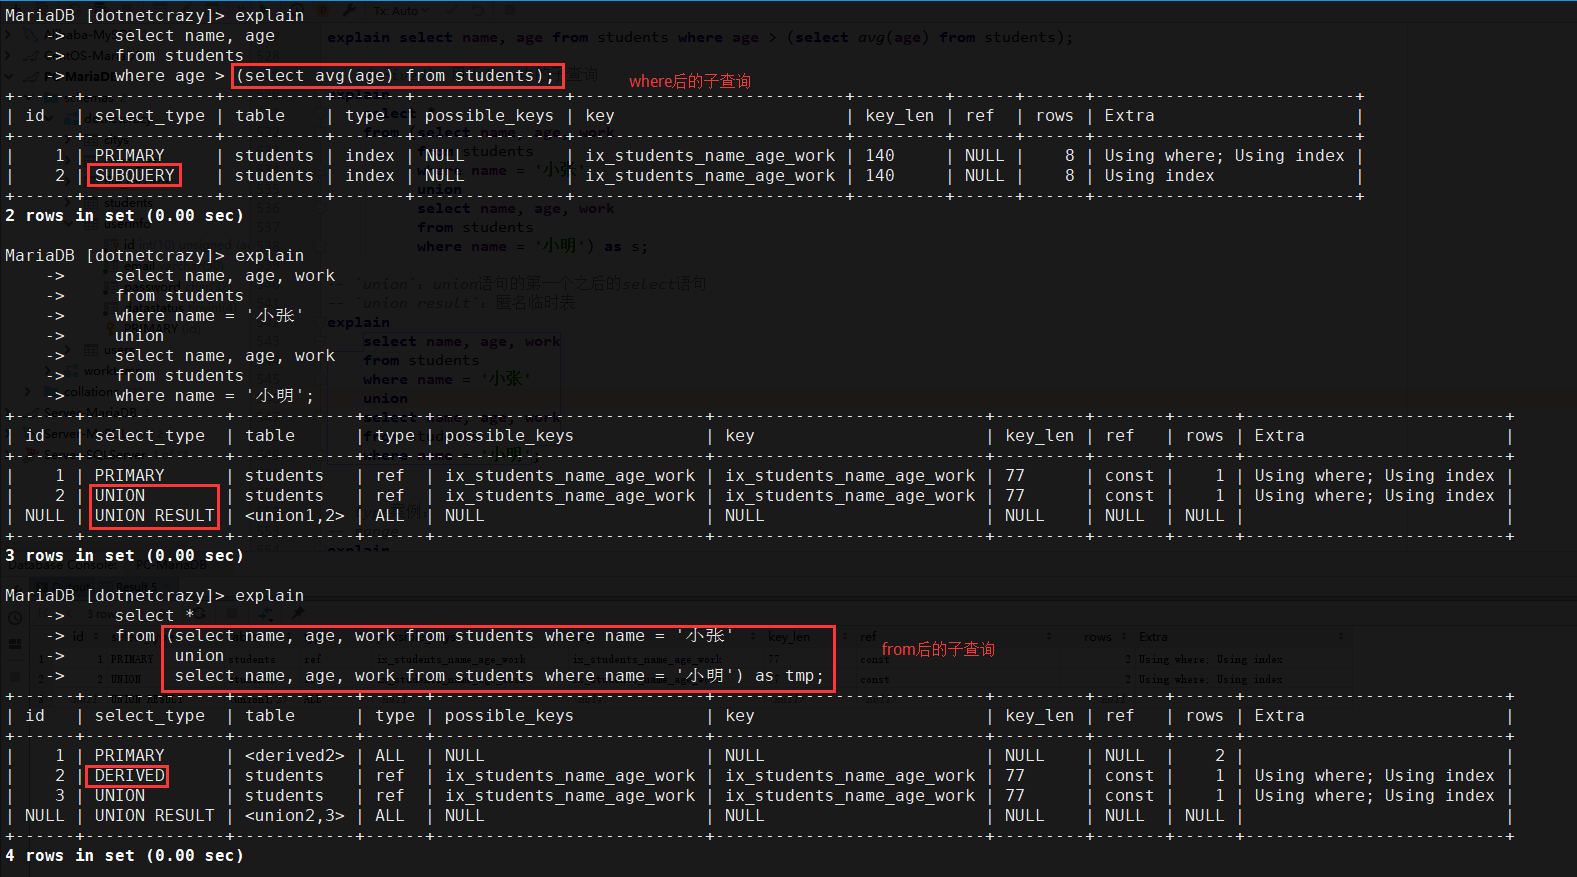Click the "where name = '小明';" line ending the union query
The width and height of the screenshot is (1577, 877).
(214, 396)
